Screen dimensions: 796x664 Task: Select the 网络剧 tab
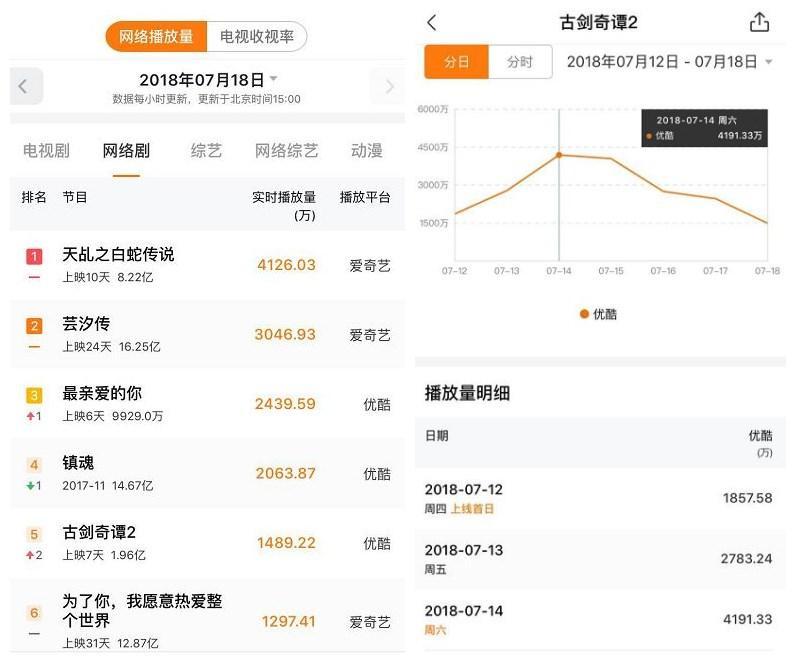point(126,151)
